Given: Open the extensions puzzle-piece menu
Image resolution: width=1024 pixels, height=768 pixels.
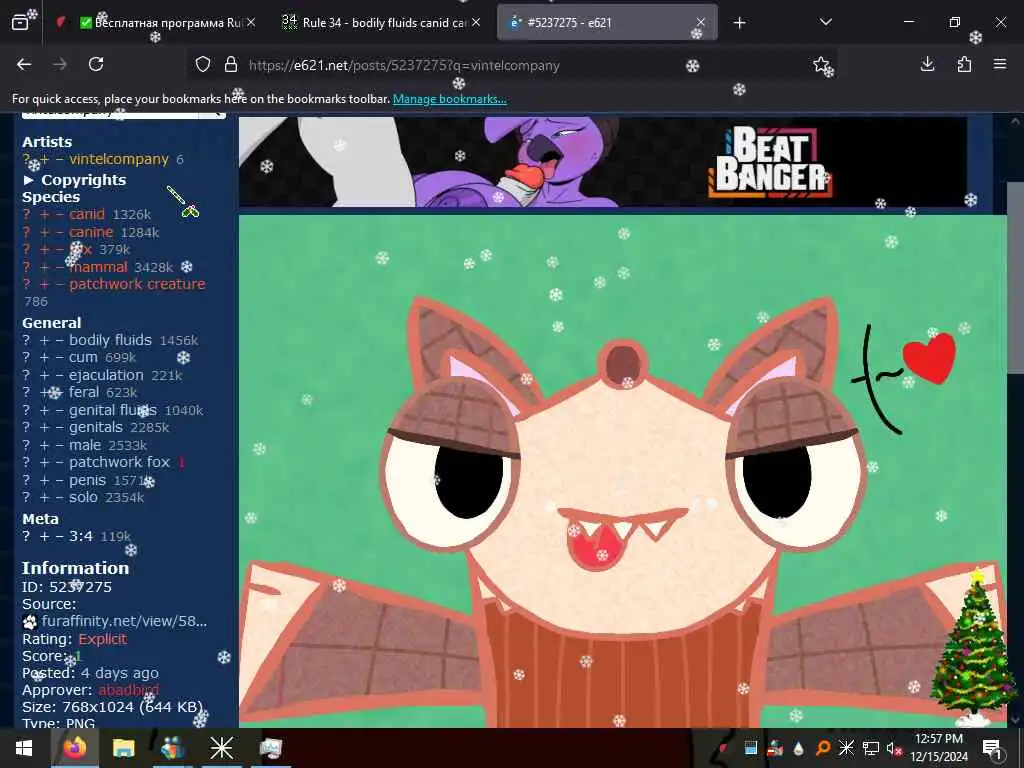Looking at the screenshot, I should pos(964,64).
